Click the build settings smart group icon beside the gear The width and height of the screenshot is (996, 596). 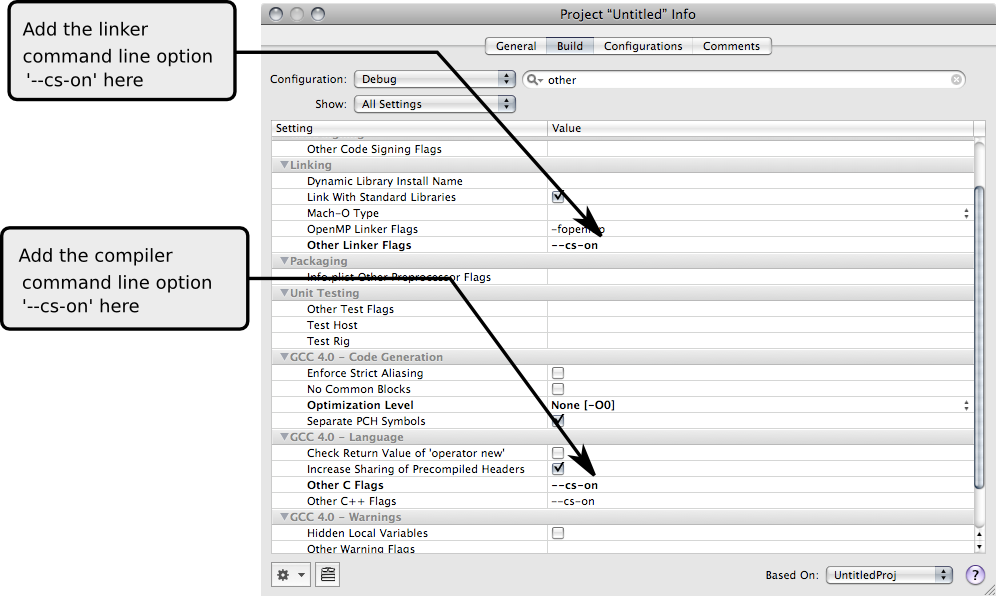tap(327, 574)
